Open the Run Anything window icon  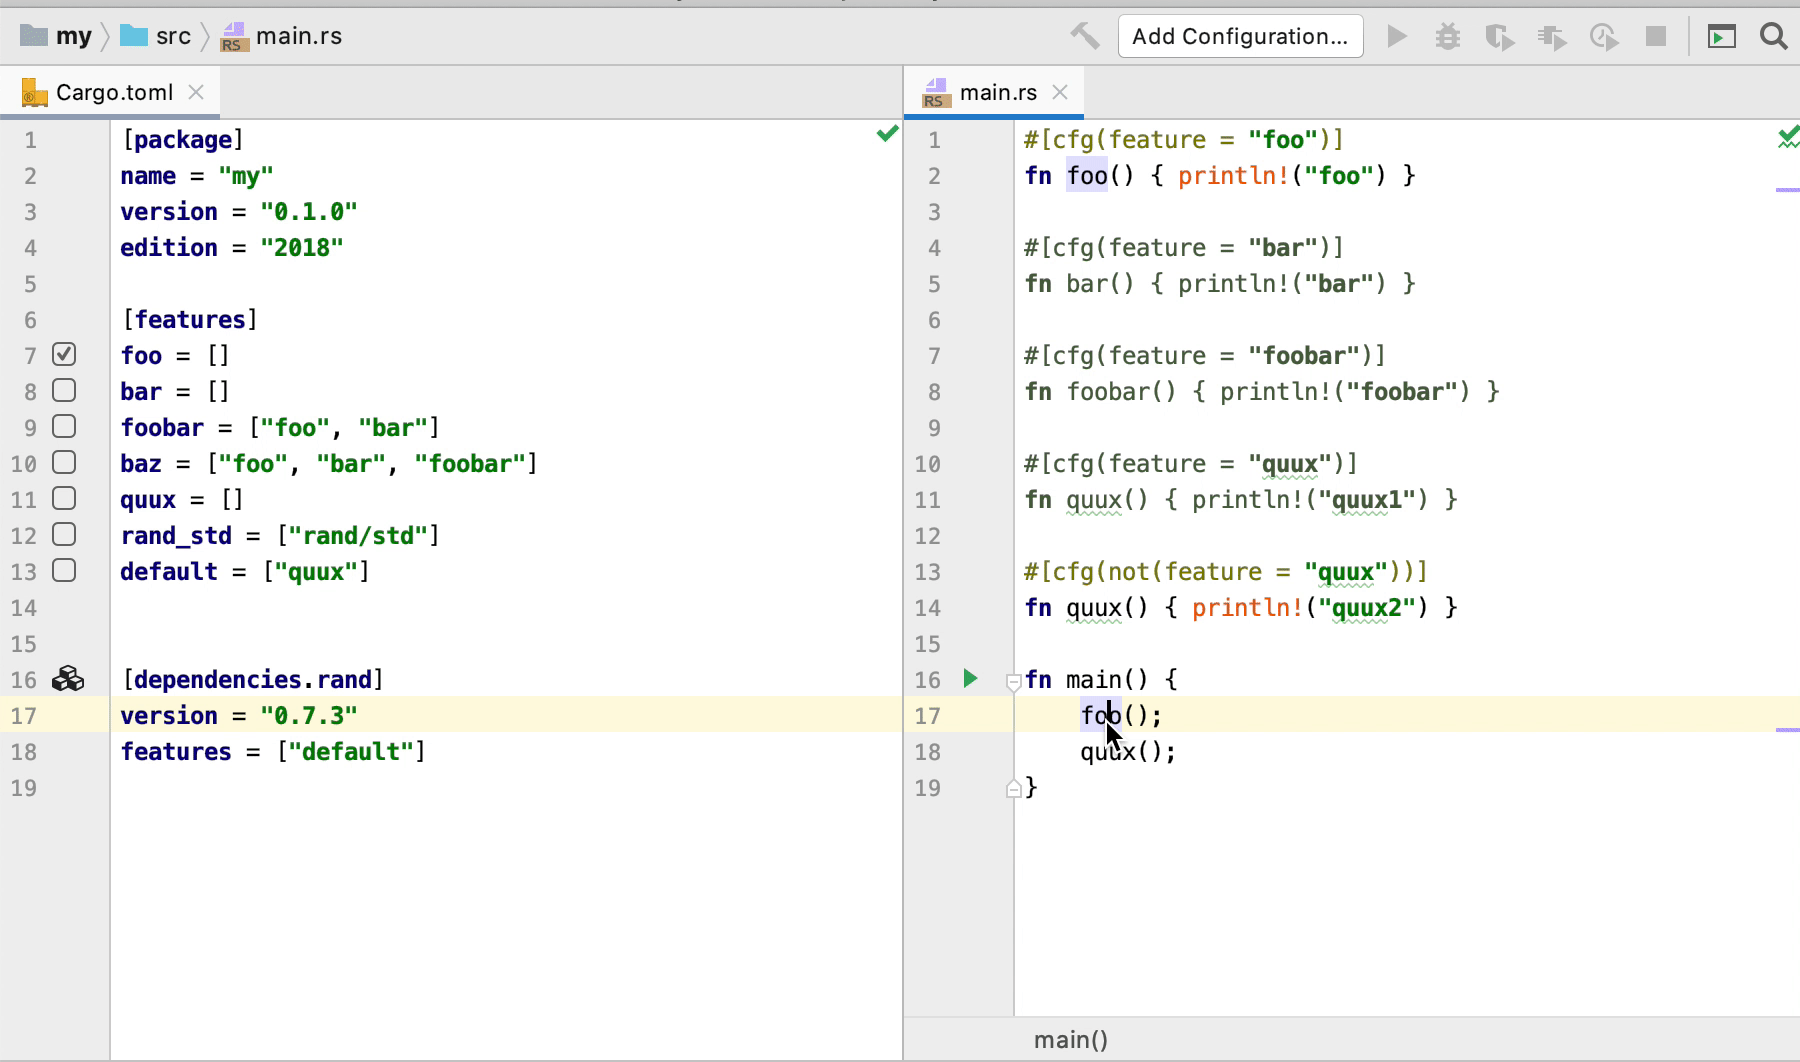point(1721,37)
